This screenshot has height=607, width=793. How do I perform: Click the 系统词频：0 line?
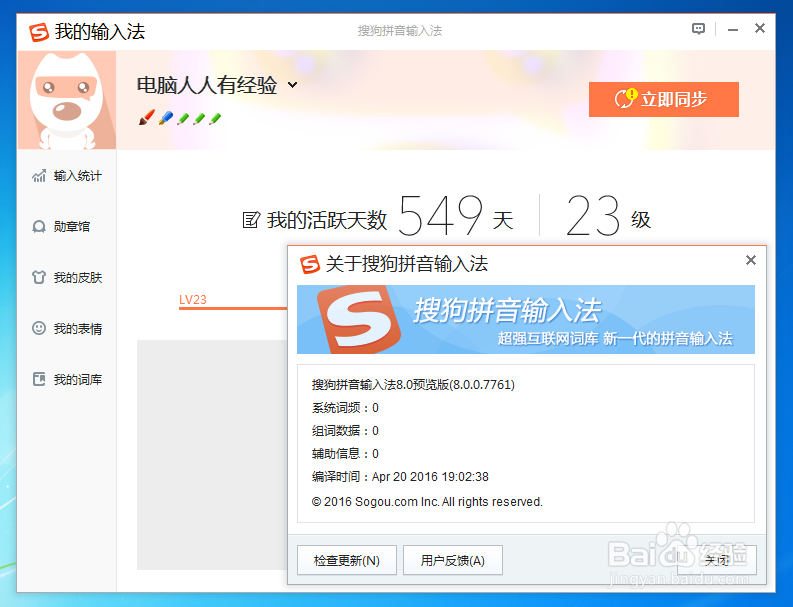345,408
